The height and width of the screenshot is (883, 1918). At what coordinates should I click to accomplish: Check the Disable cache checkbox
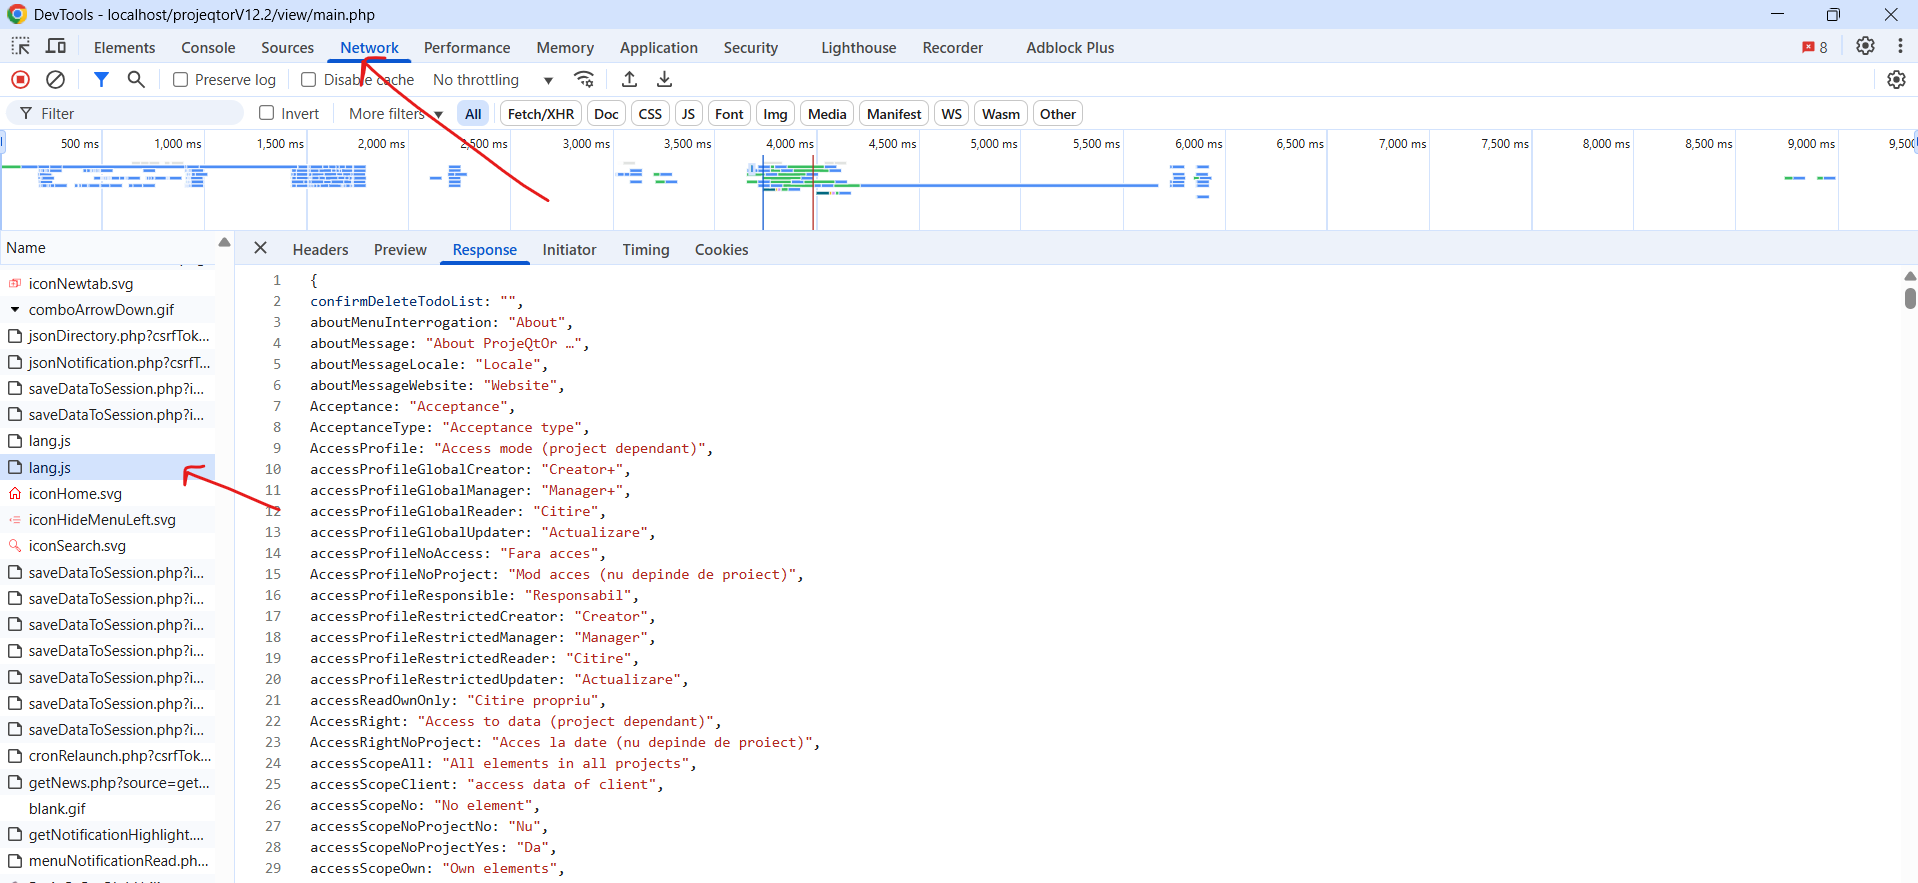click(x=309, y=80)
